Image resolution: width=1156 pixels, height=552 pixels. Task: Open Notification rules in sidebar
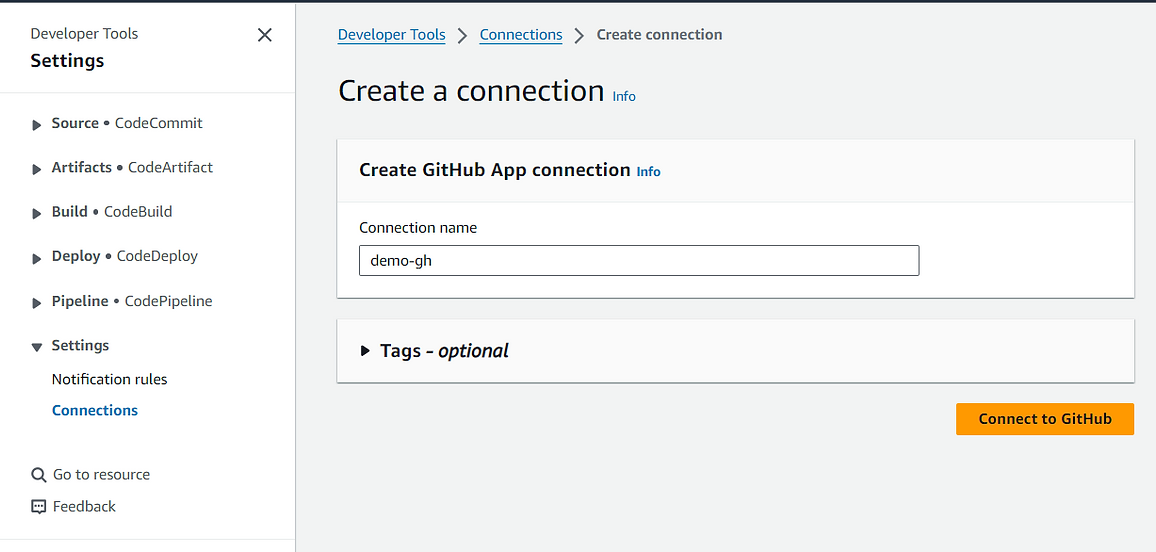point(109,380)
